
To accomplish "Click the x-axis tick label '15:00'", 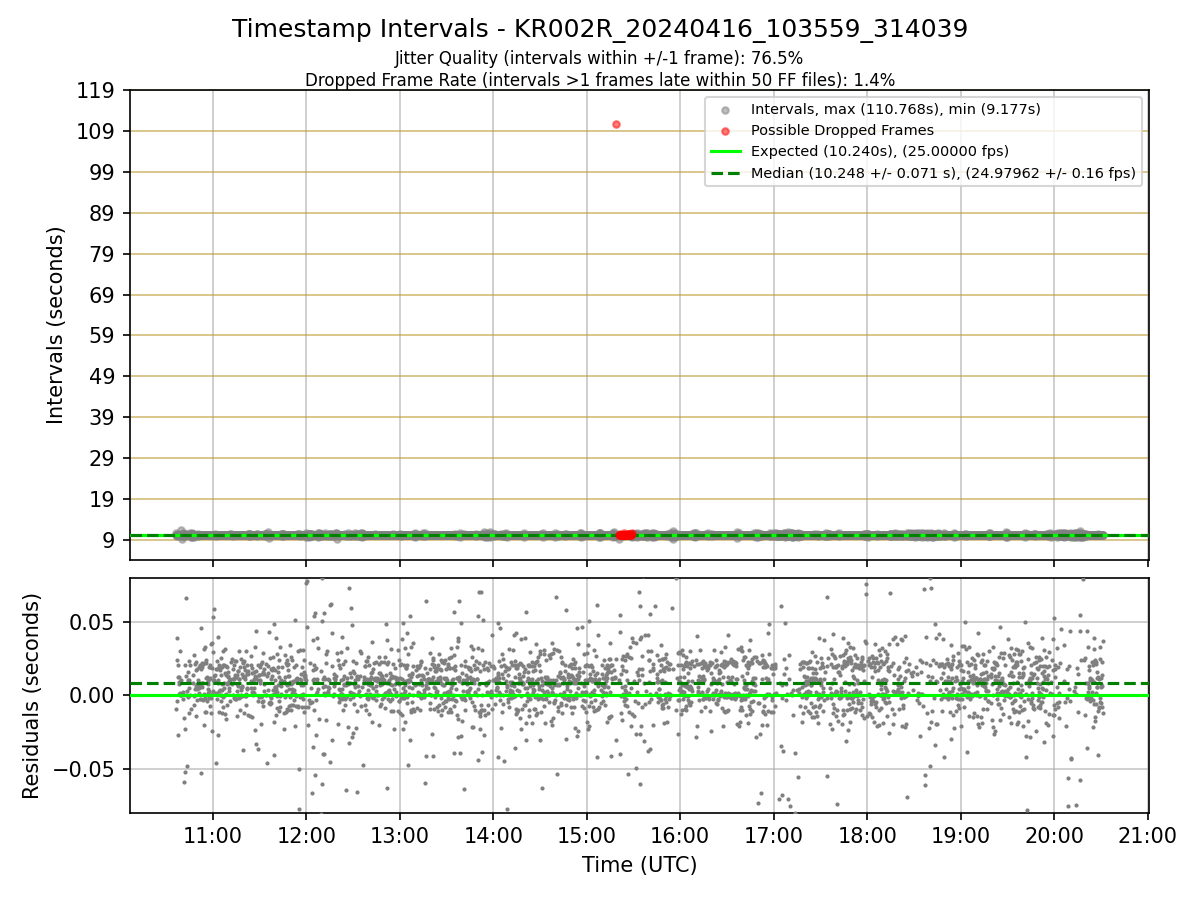I will pyautogui.click(x=587, y=835).
